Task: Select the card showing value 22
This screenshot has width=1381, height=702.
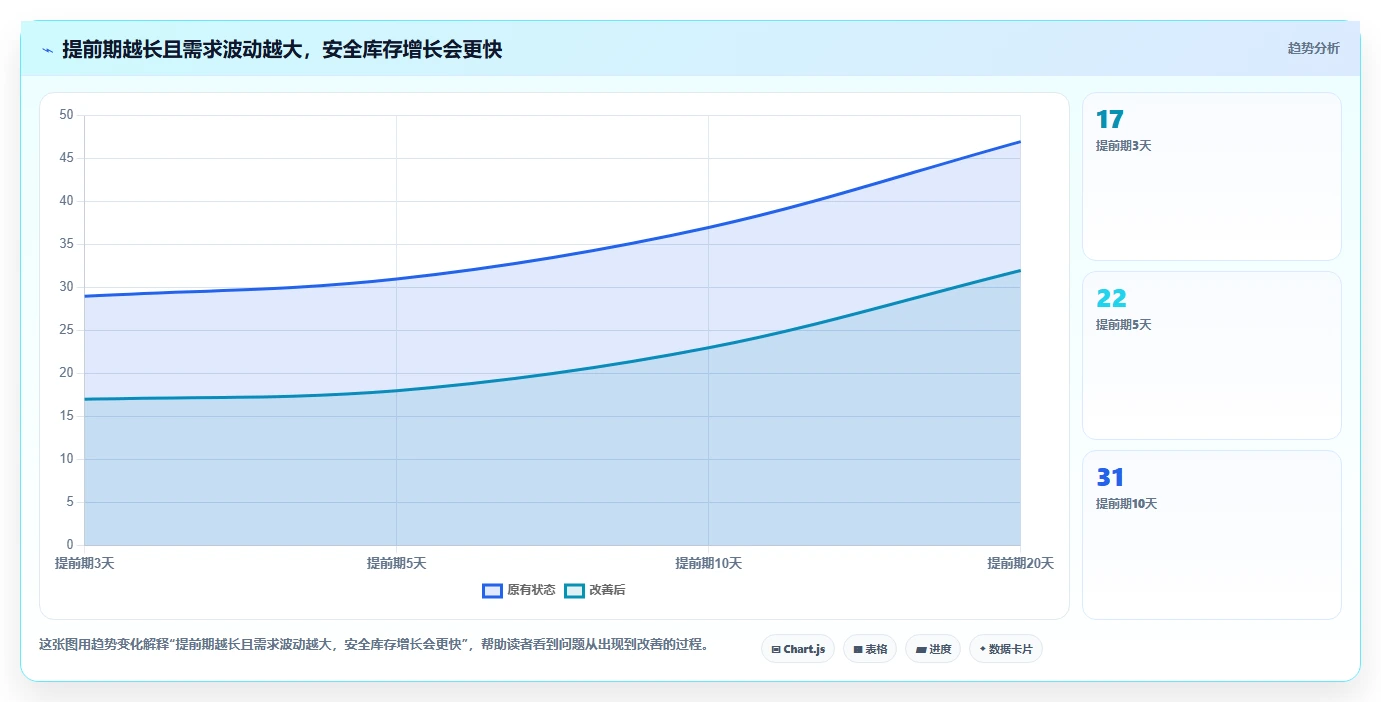Action: [x=1211, y=355]
